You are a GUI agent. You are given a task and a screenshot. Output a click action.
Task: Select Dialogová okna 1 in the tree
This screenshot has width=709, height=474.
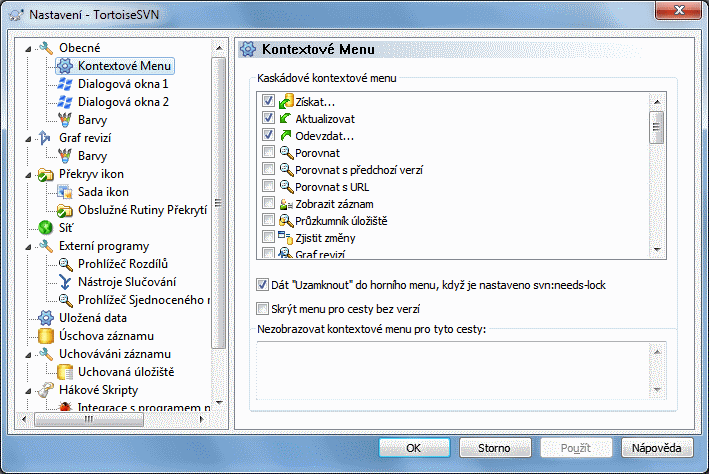[x=123, y=84]
